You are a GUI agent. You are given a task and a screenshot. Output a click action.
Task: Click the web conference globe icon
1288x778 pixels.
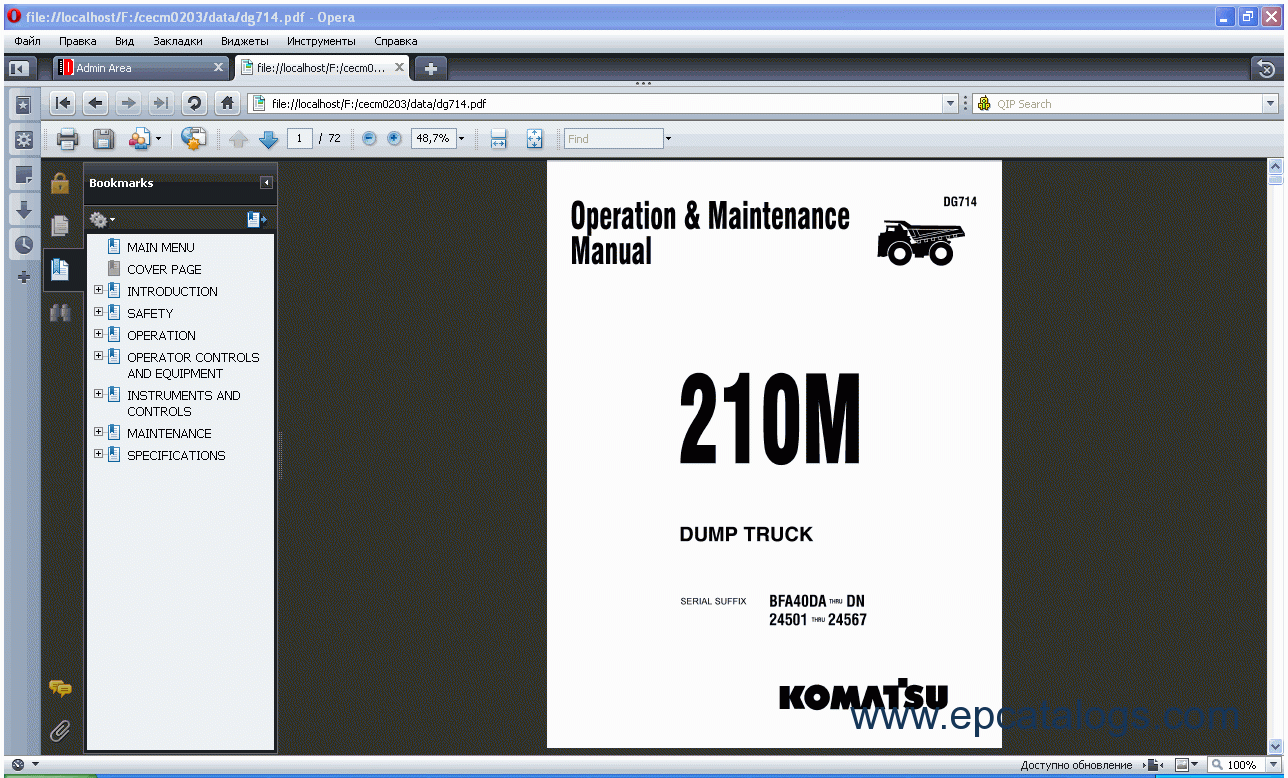(x=193, y=139)
